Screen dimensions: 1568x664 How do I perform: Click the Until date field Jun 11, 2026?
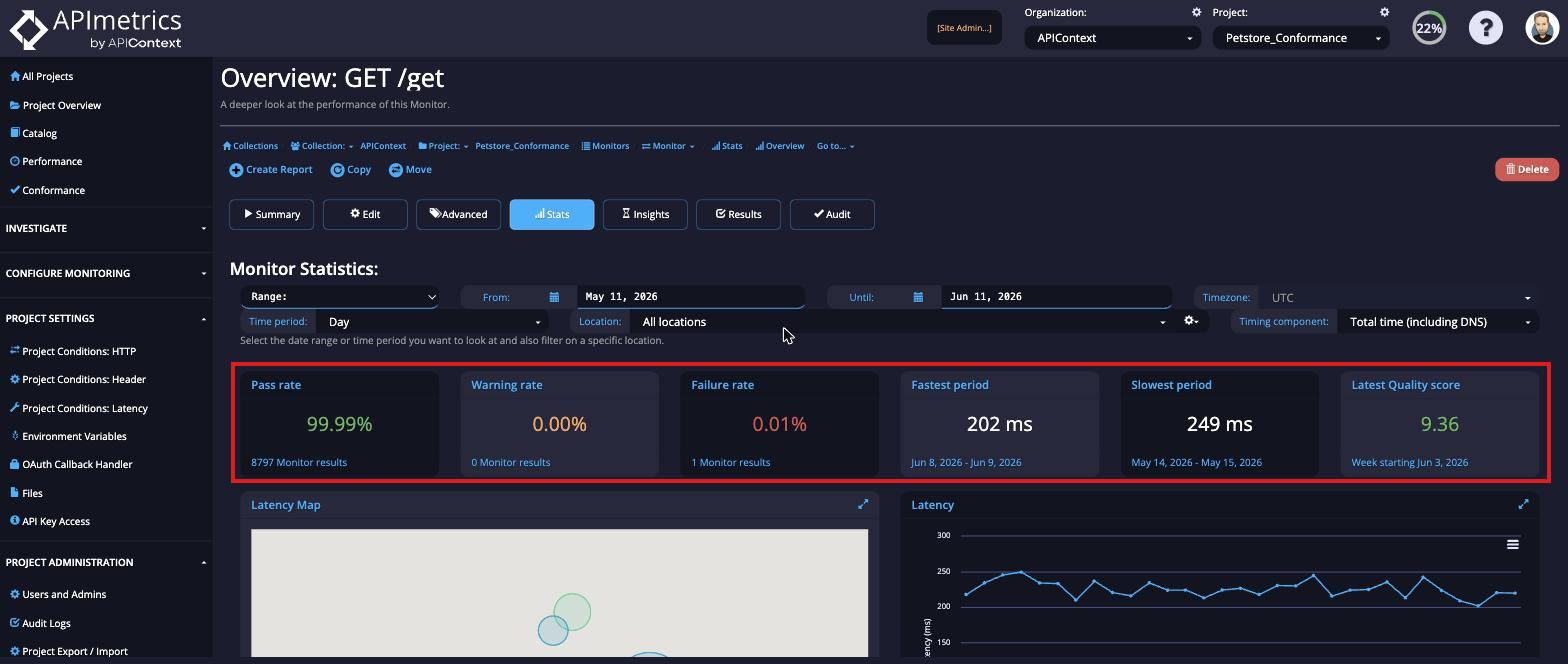1056,297
